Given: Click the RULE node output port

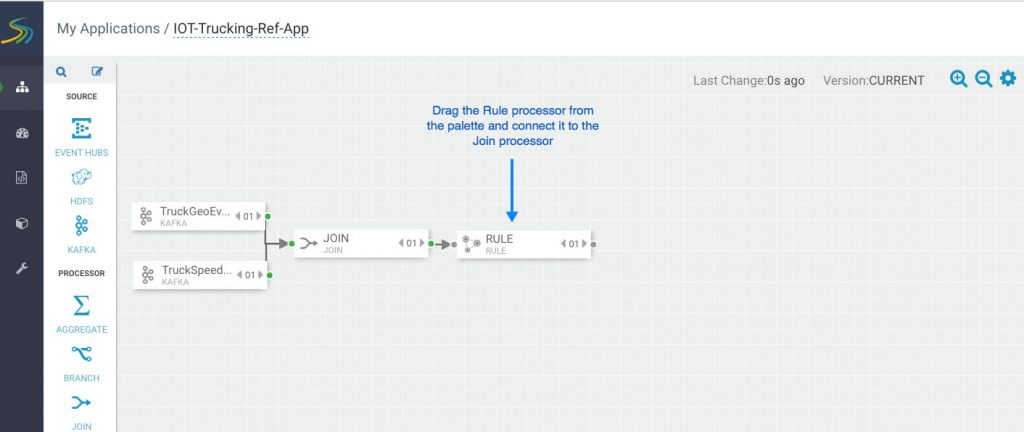Looking at the screenshot, I should click(593, 243).
